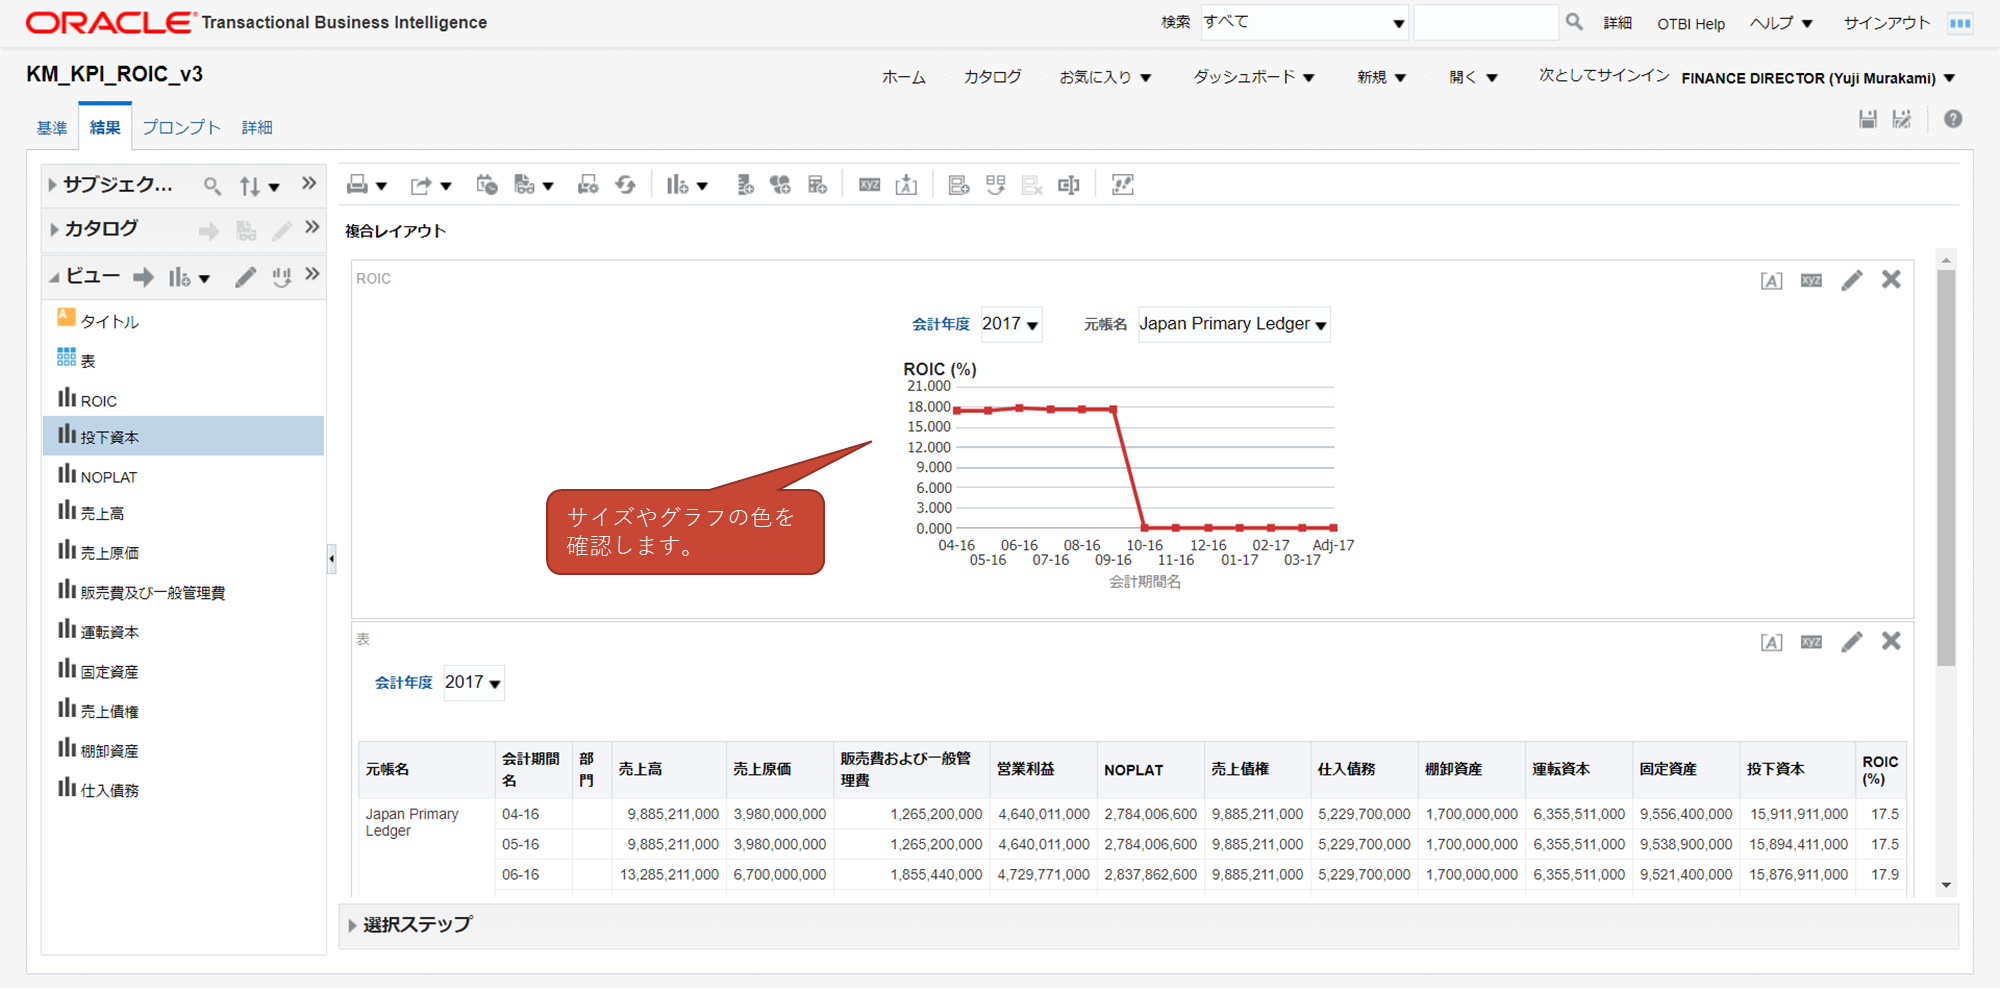This screenshot has width=2000, height=991.
Task: Go to ホーム link
Action: 904,77
